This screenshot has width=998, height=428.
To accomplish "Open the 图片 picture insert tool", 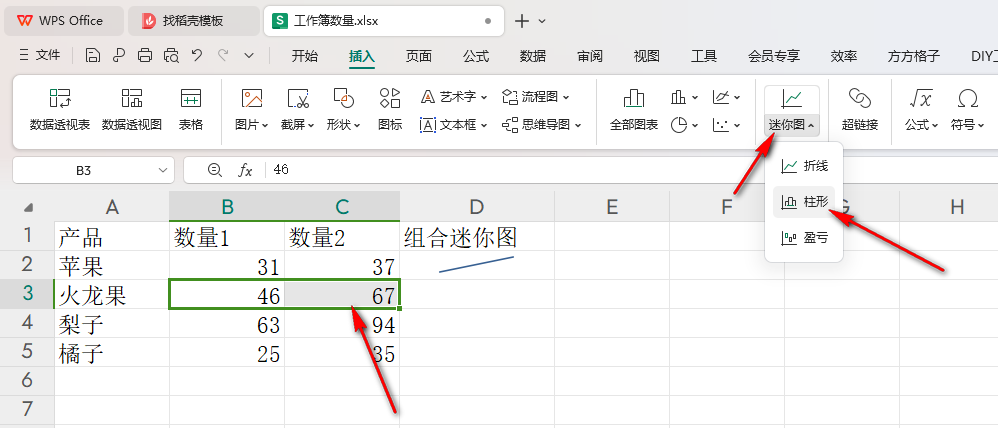I will [252, 99].
